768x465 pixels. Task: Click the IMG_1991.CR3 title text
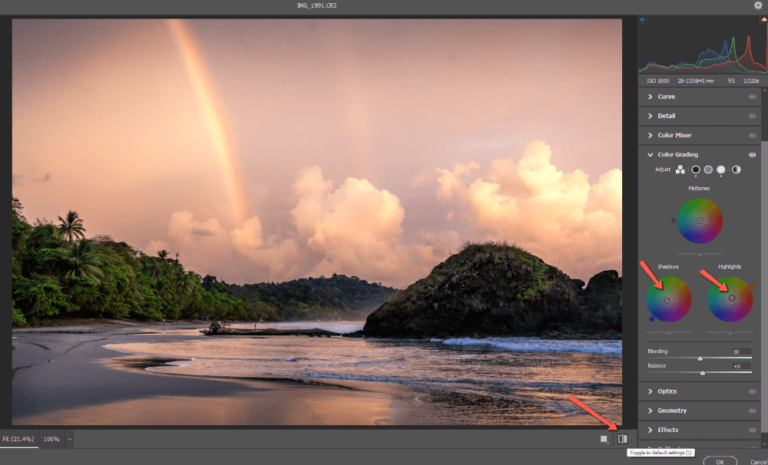click(317, 5)
